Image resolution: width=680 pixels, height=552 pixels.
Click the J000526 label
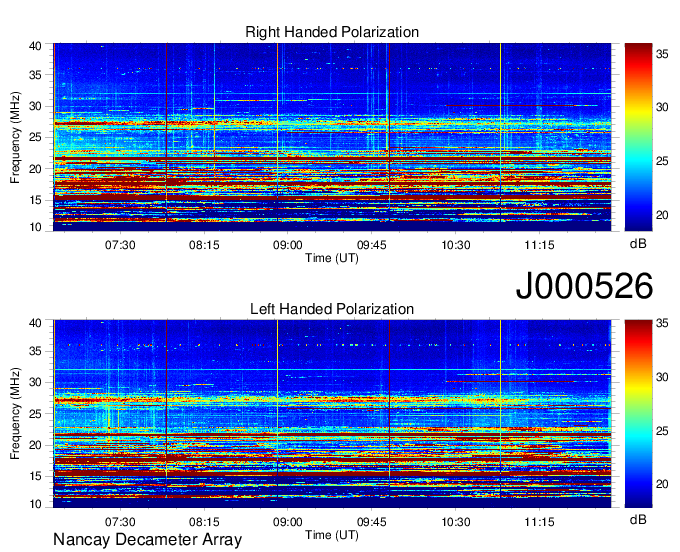(584, 285)
